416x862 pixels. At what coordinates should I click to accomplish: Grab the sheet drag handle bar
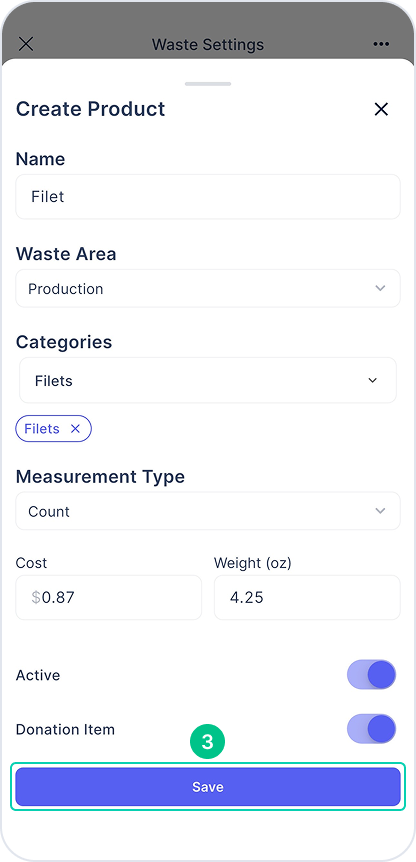pos(208,84)
